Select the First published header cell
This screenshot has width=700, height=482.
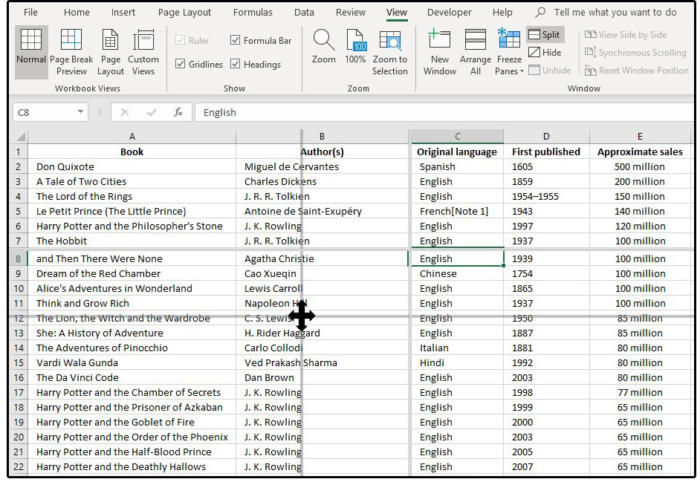click(546, 152)
